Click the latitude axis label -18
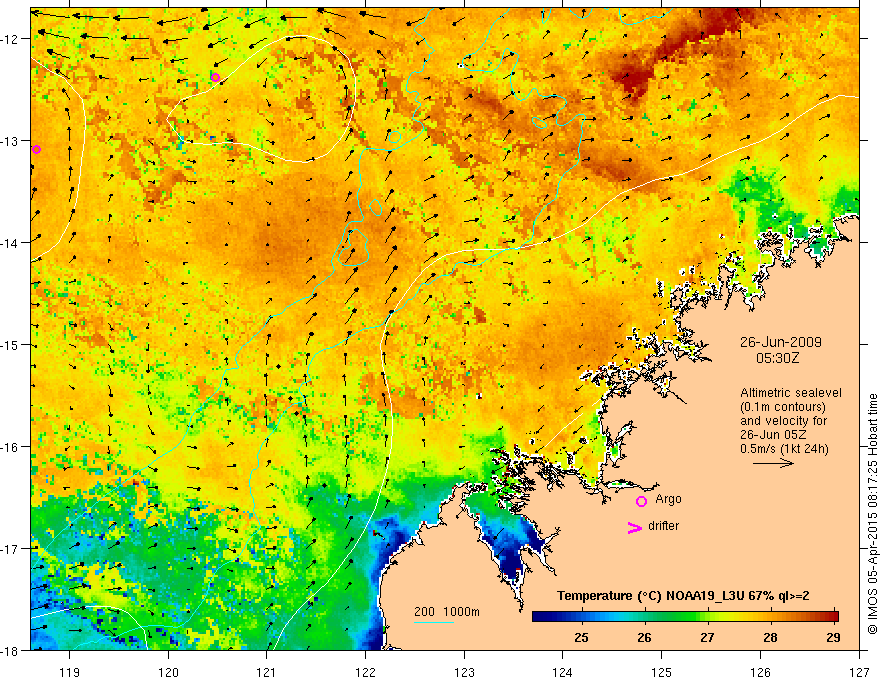Viewport: 880px width, 680px height. (10, 651)
